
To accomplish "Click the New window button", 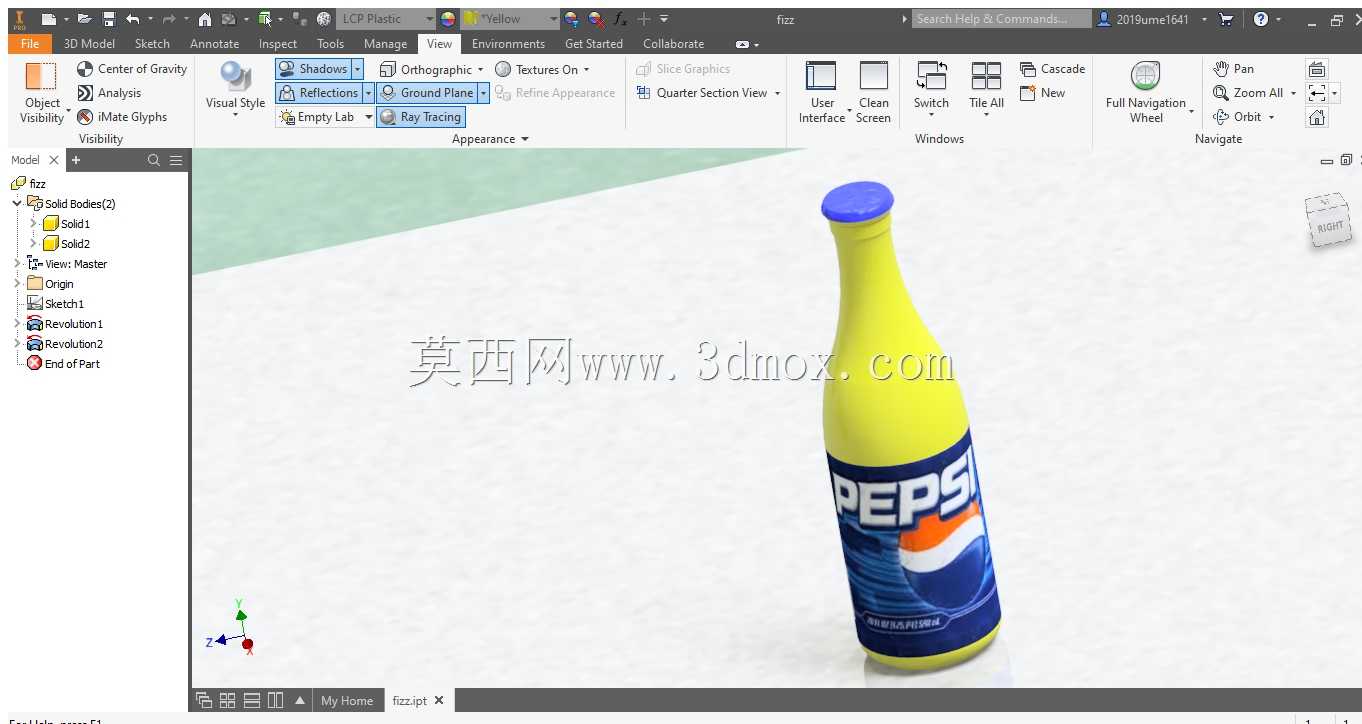I will pos(1042,93).
